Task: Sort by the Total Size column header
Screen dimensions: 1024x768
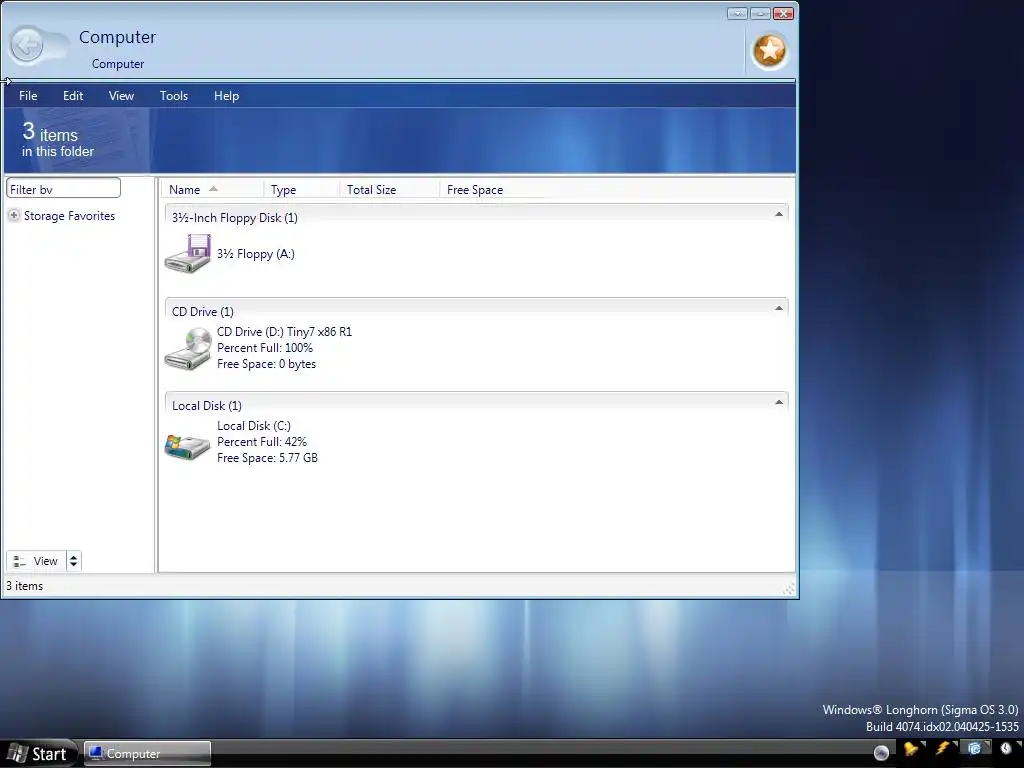Action: tap(389, 189)
